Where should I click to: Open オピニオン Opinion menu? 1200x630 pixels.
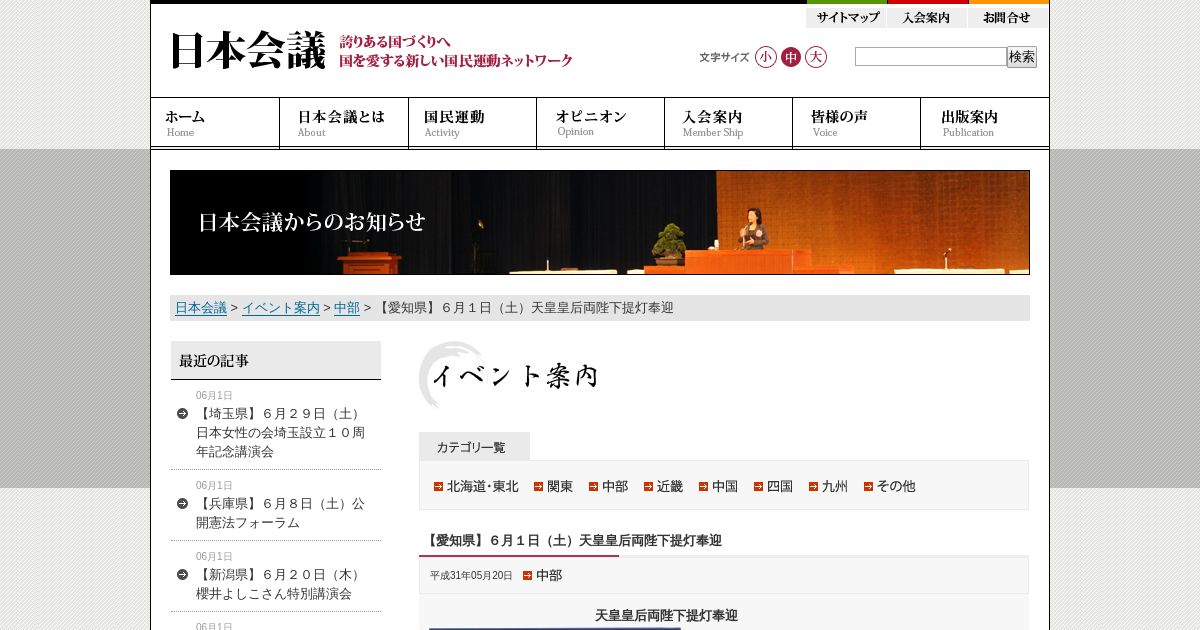coord(600,123)
